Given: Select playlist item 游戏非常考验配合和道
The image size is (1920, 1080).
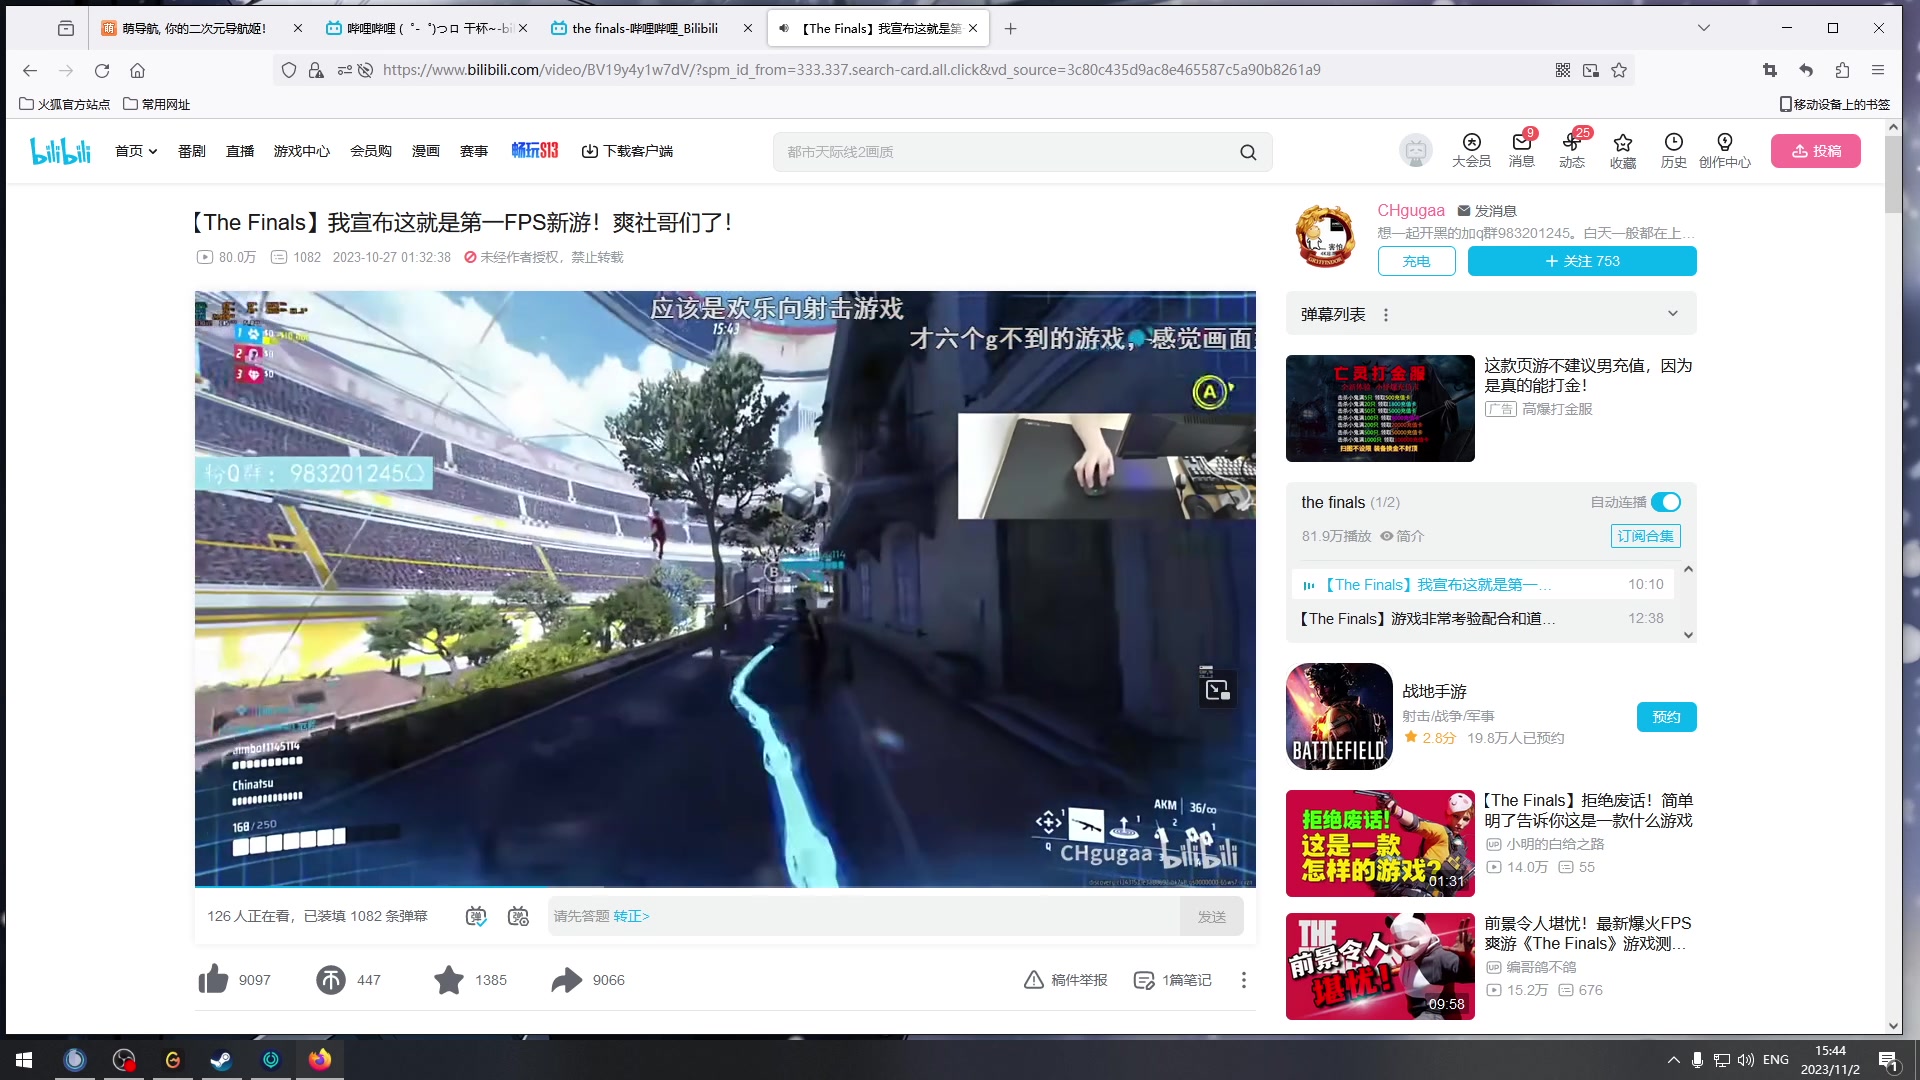Looking at the screenshot, I should 1480,619.
